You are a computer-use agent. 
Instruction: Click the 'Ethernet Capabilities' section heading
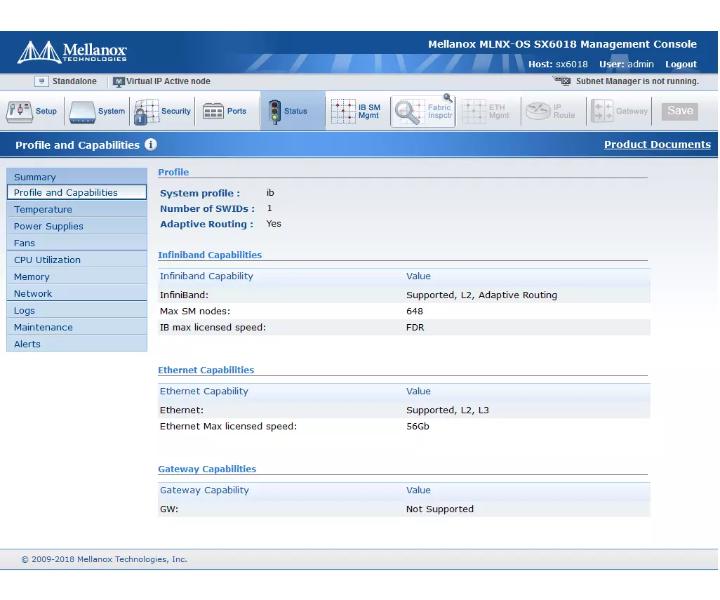pyautogui.click(x=206, y=370)
